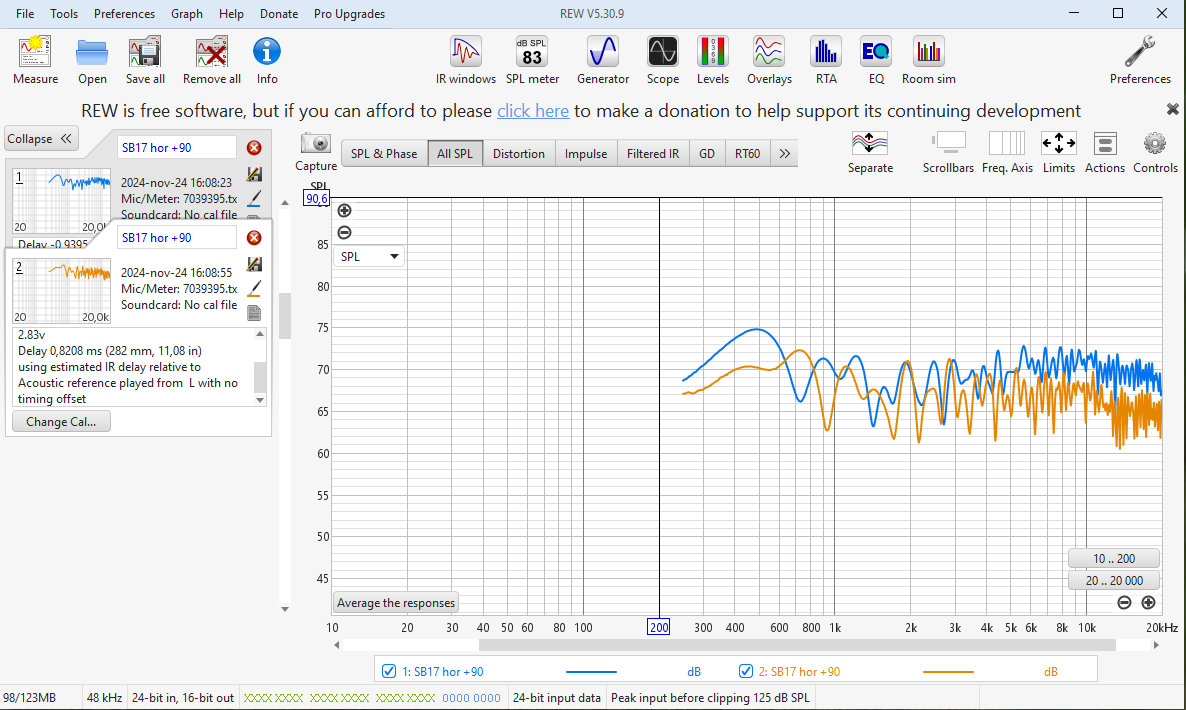Toggle the Scrollbars display option
The width and height of the screenshot is (1186, 710).
coord(948,152)
